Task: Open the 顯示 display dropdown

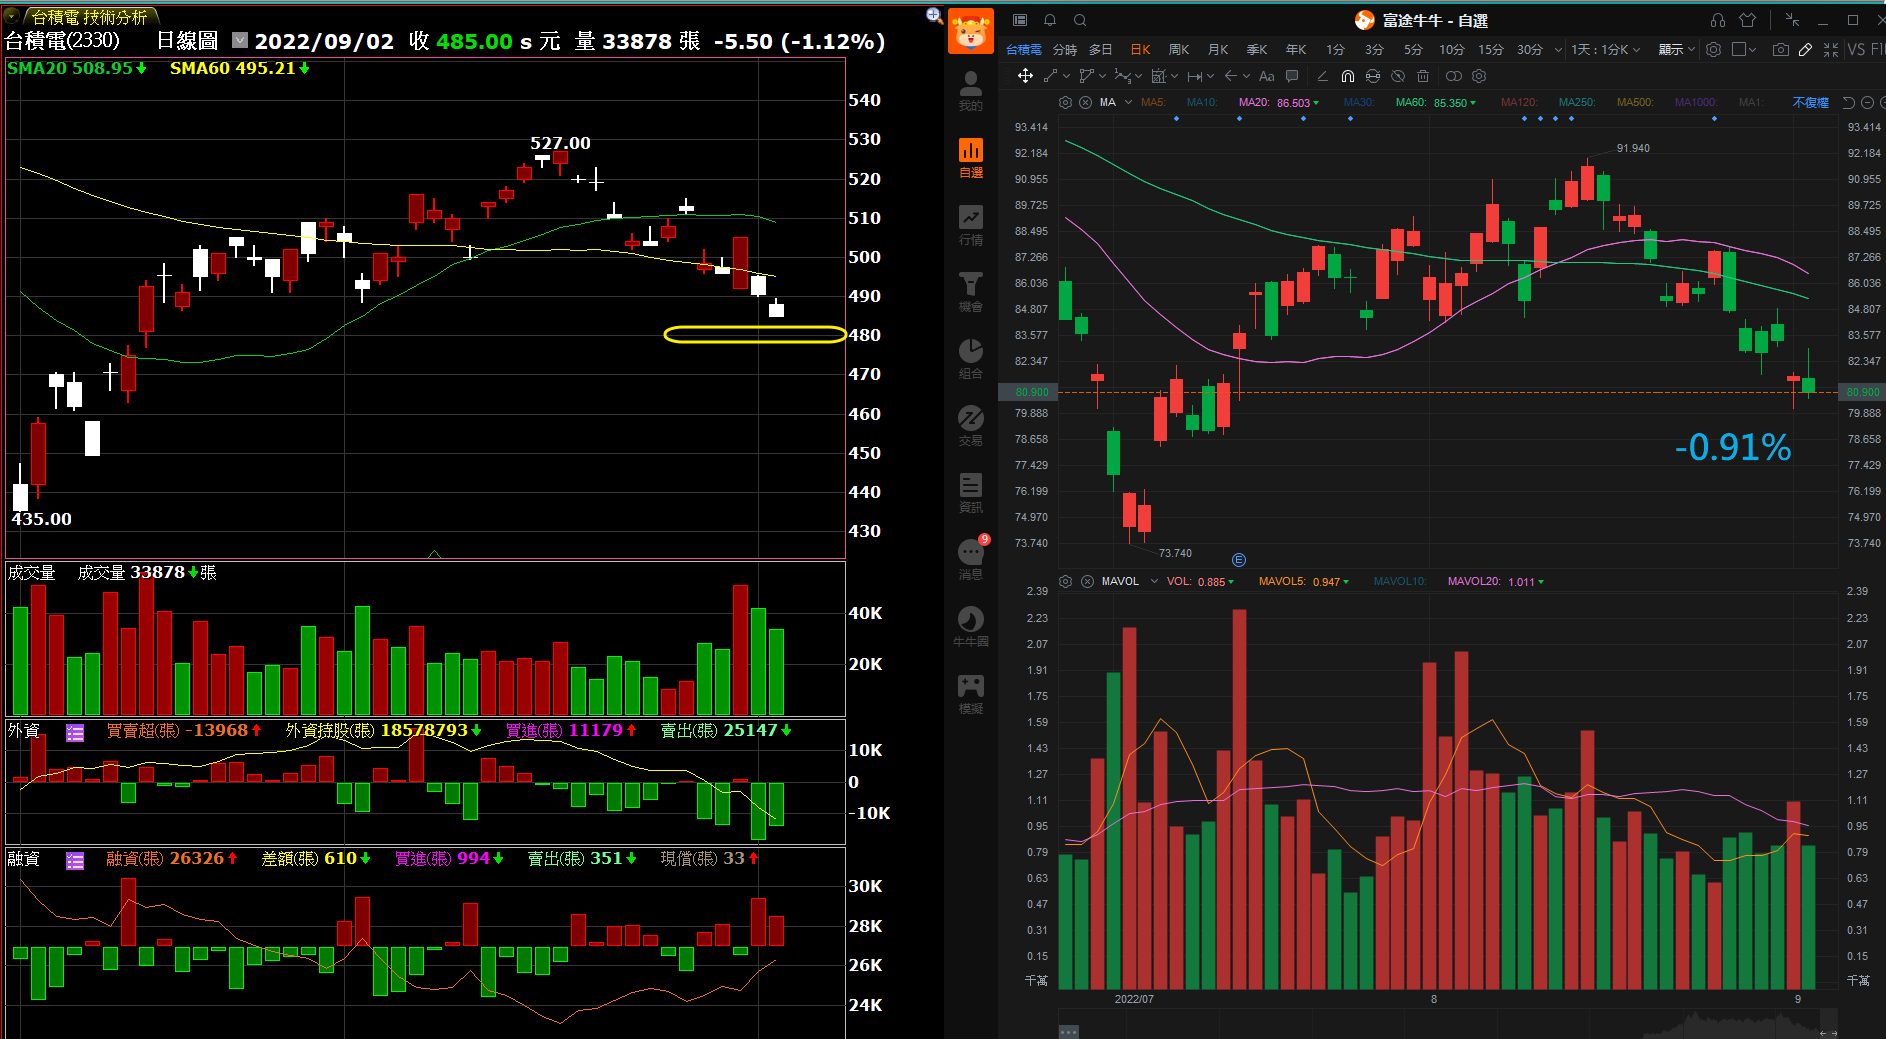Action: pyautogui.click(x=1677, y=49)
